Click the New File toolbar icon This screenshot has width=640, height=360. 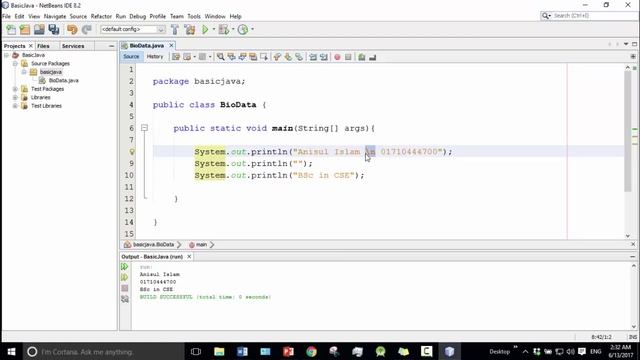(11, 29)
